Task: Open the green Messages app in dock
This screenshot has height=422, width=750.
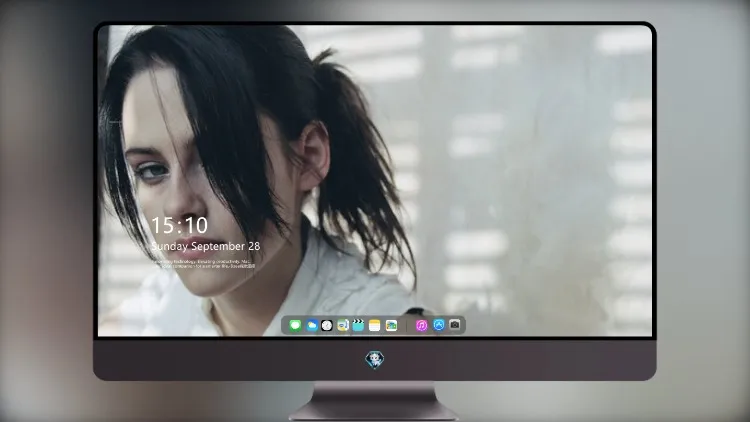Action: point(295,325)
